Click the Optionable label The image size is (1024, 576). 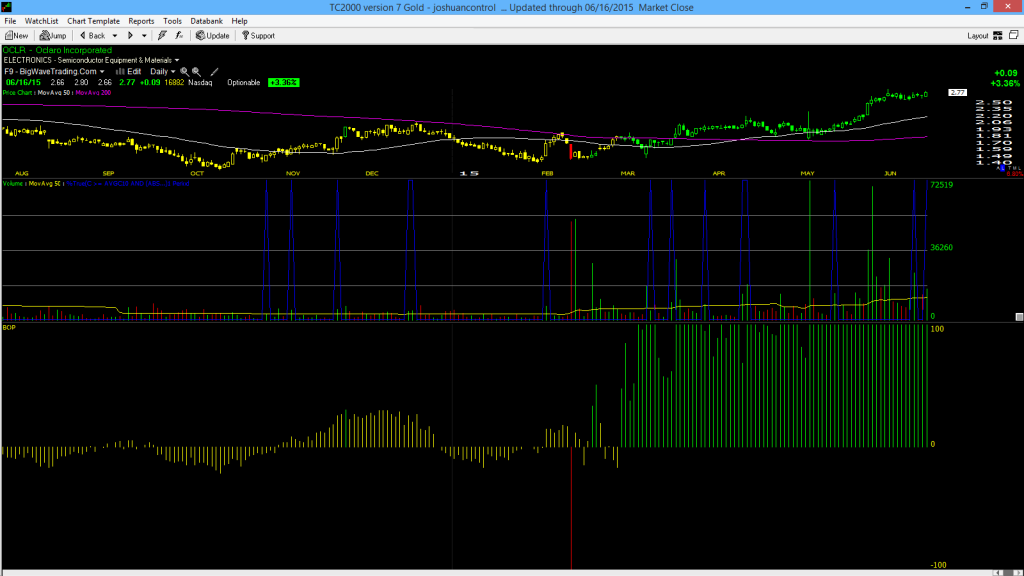(x=244, y=82)
